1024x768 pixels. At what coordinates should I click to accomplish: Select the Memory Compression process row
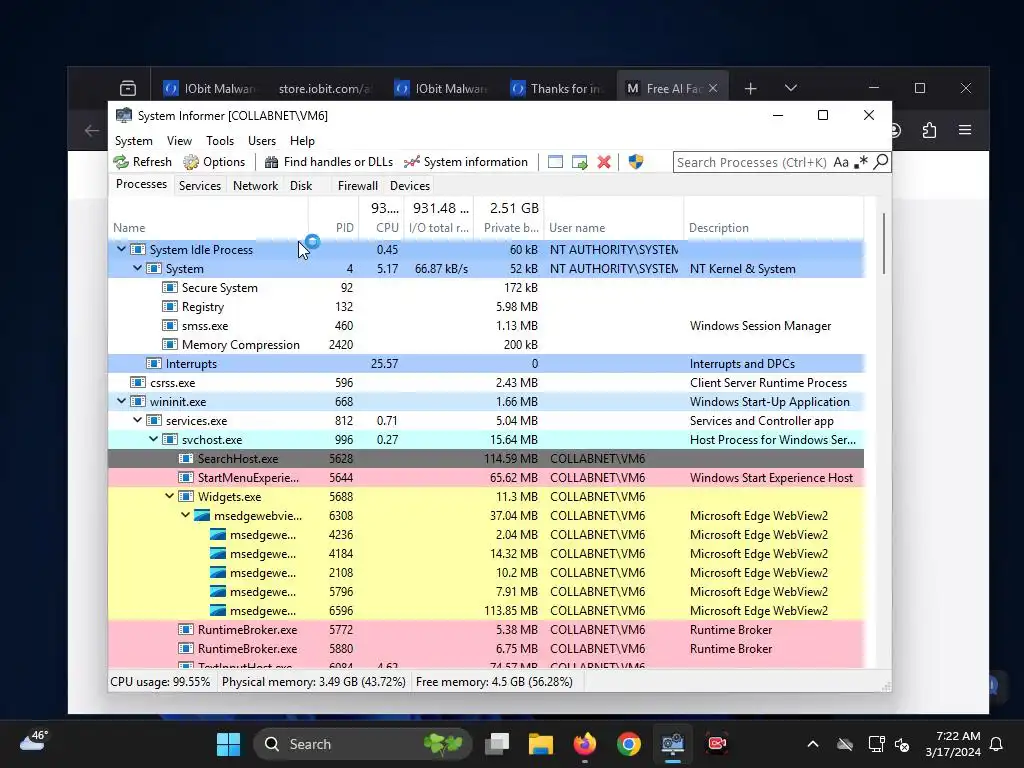487,344
